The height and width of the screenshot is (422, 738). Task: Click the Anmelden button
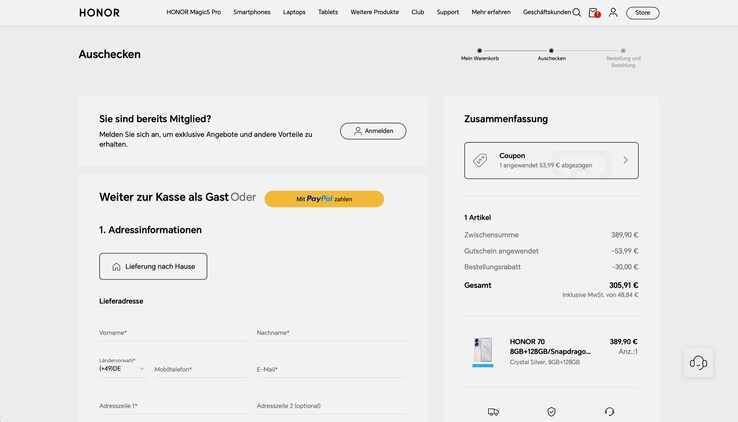point(373,131)
